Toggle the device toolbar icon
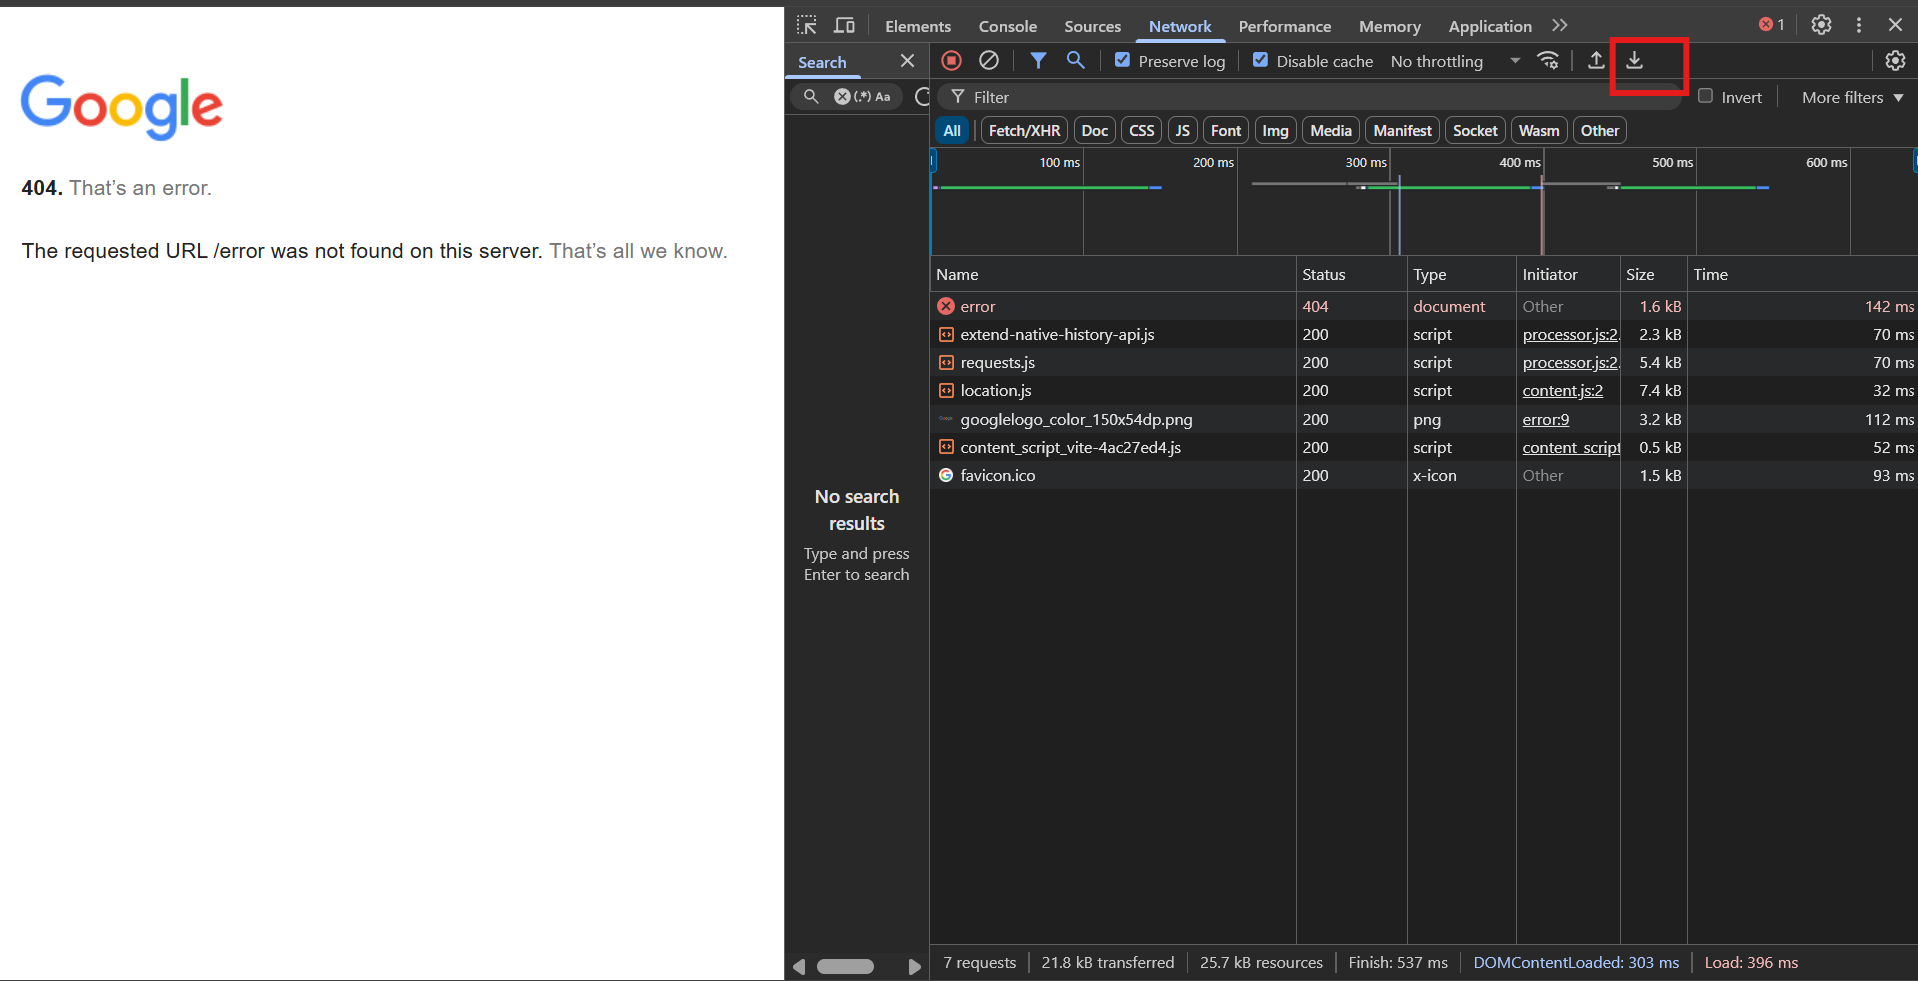This screenshot has width=1918, height=981. click(x=845, y=26)
